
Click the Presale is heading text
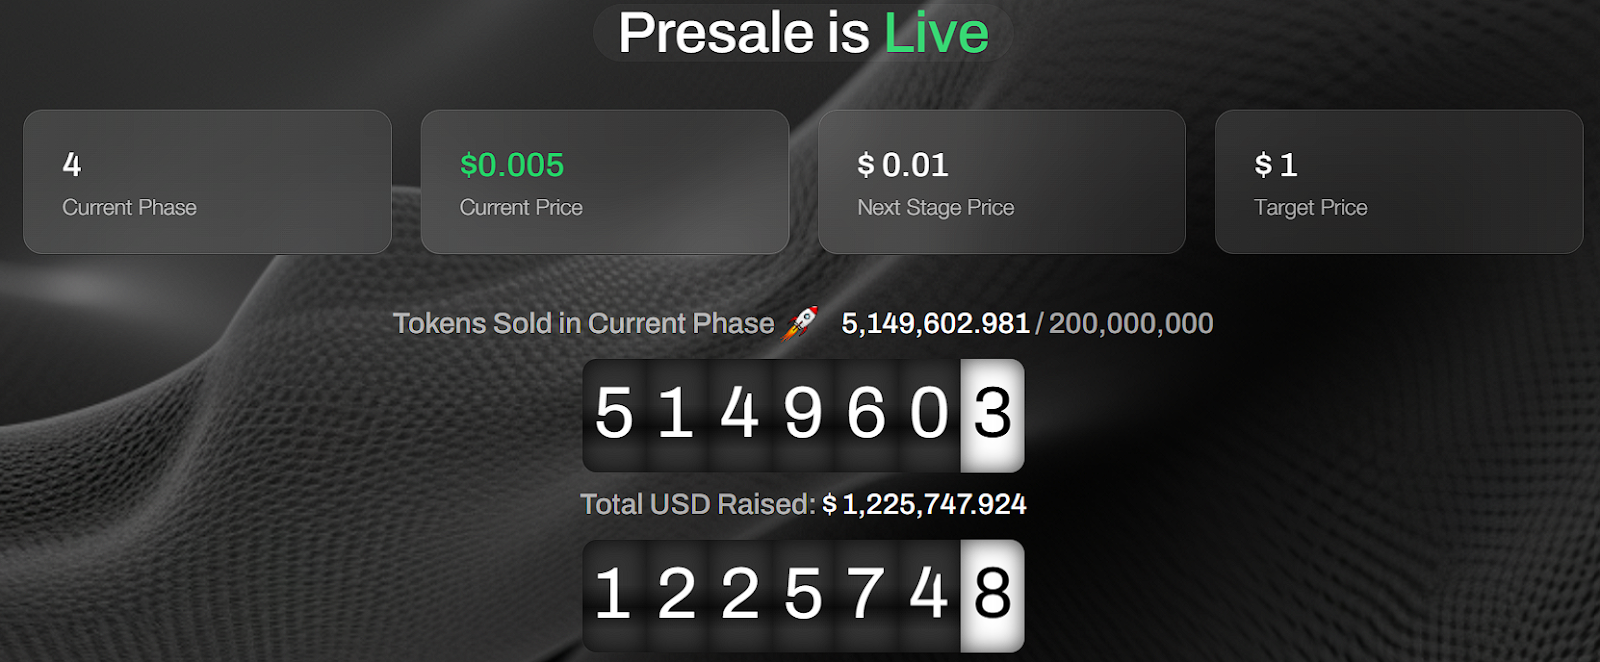(x=745, y=31)
